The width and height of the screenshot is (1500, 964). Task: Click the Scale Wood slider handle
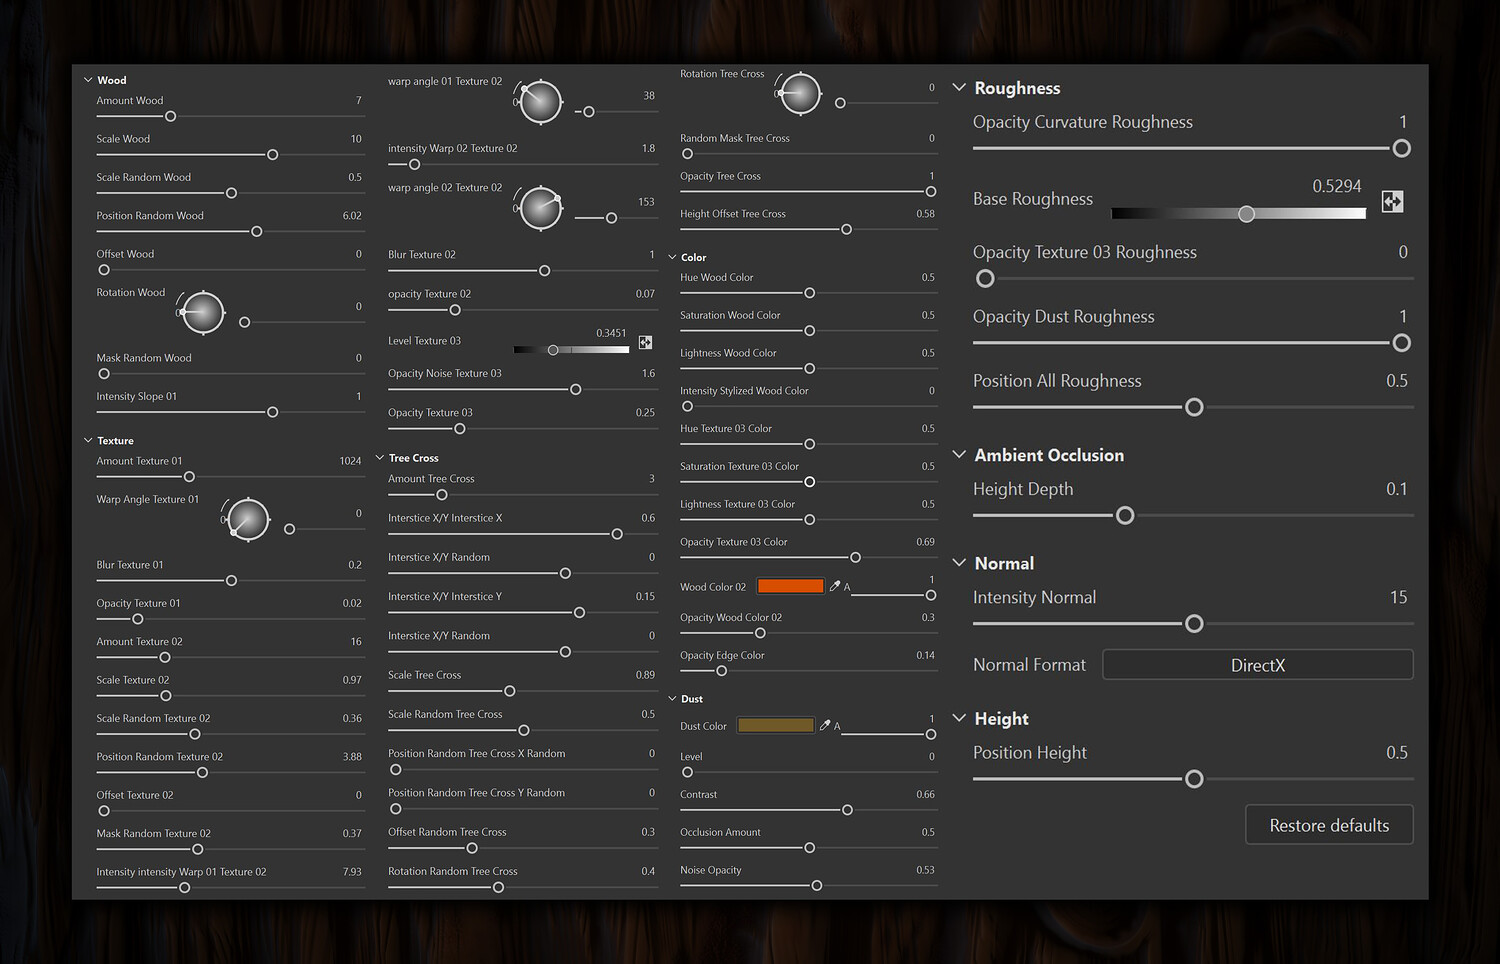click(272, 155)
